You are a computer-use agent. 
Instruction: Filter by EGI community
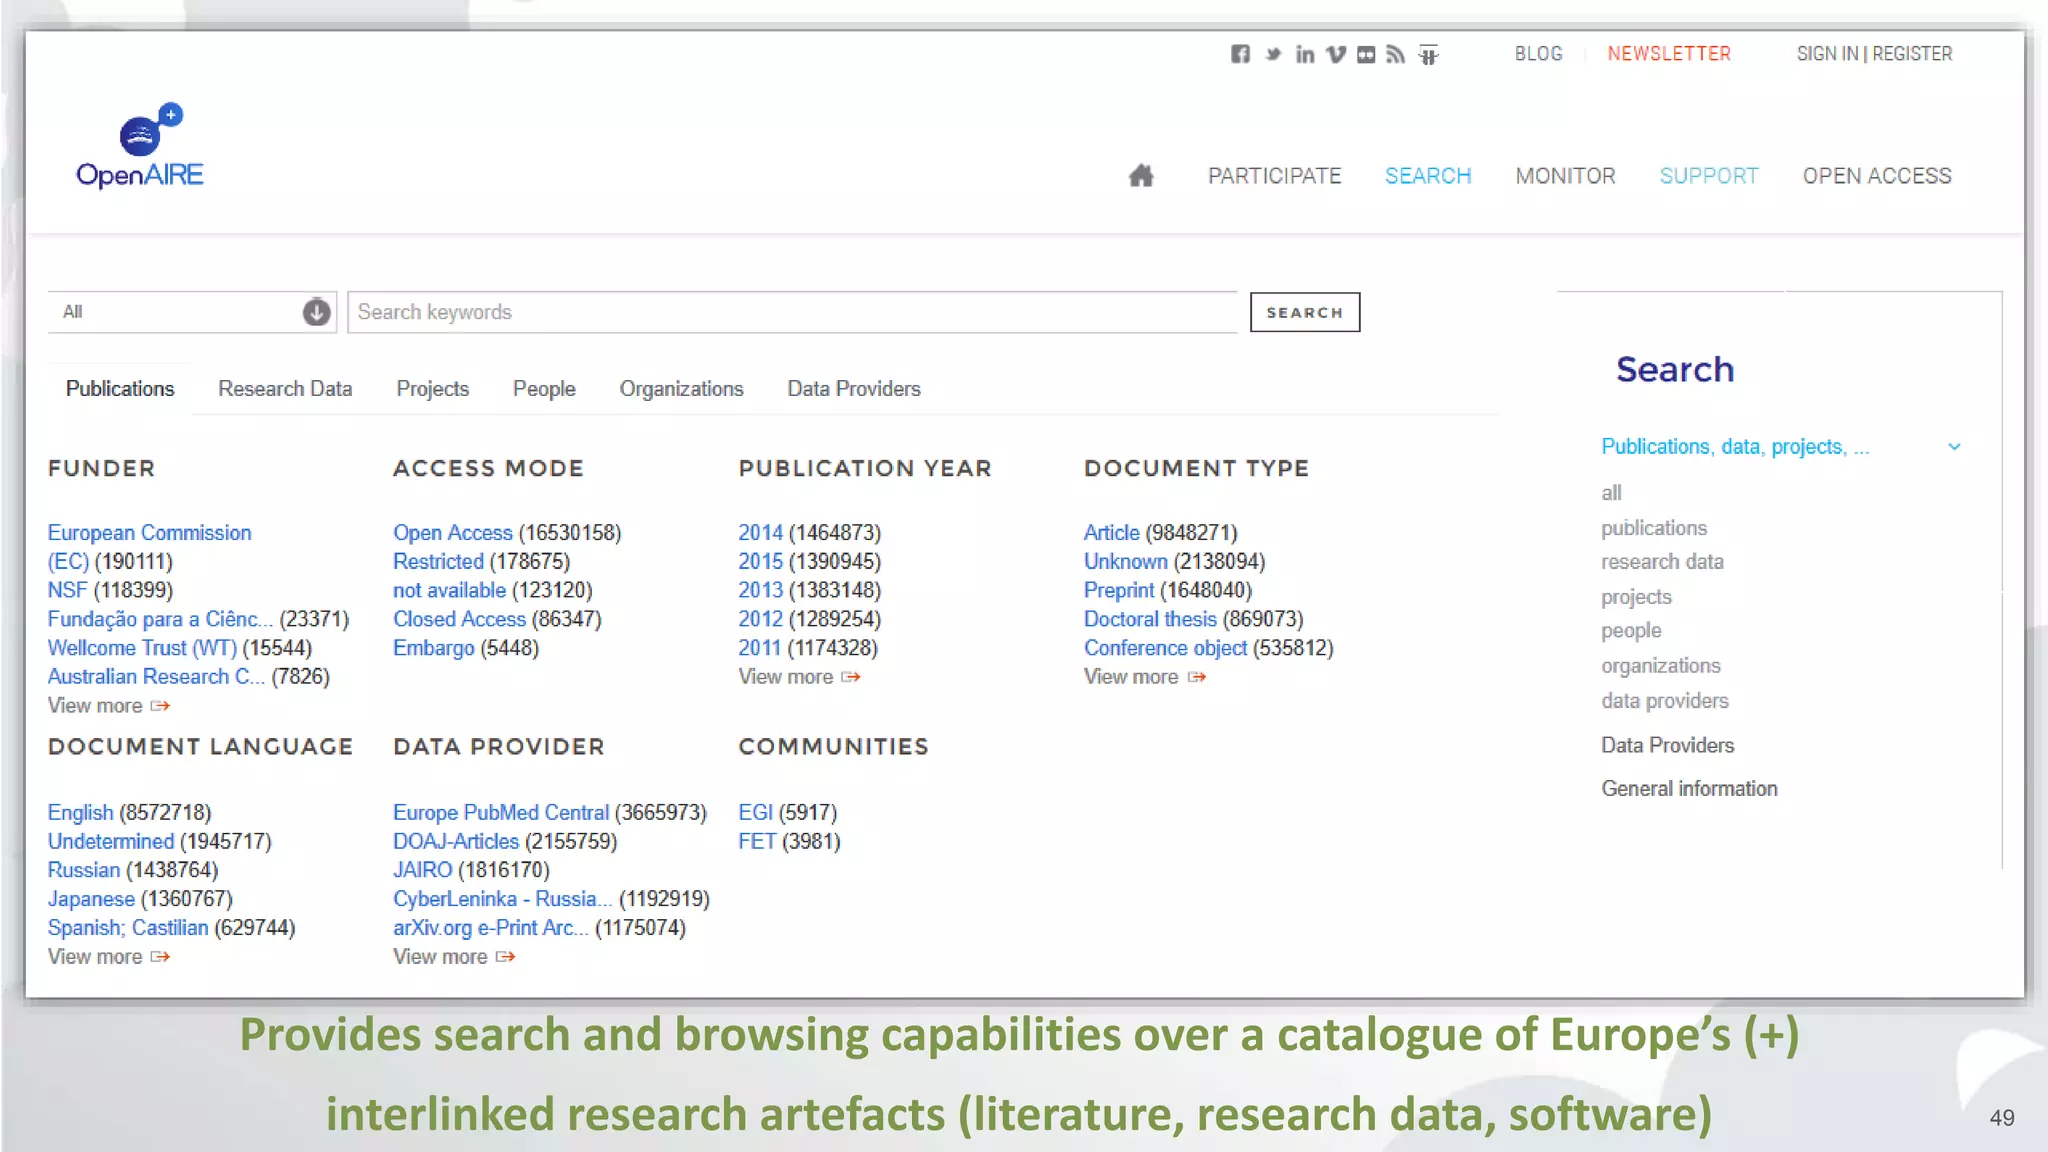click(755, 813)
